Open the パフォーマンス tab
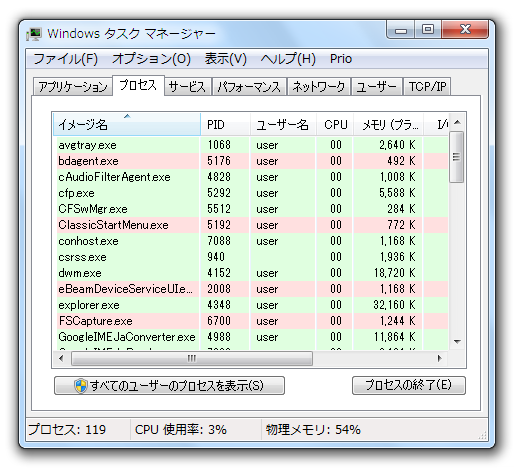Viewport: 517px width, 470px height. (x=249, y=87)
